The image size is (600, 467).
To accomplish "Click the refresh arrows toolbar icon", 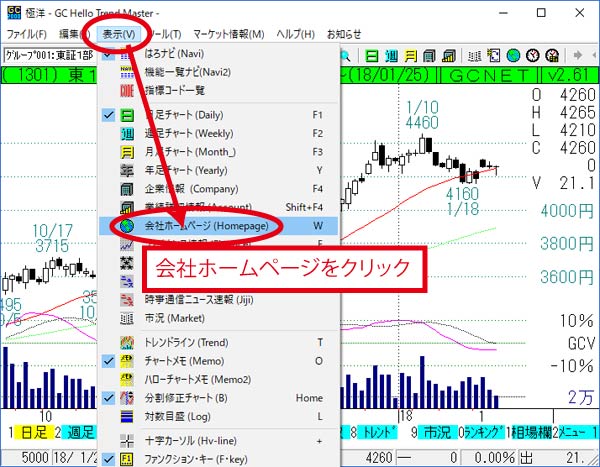I will point(494,56).
